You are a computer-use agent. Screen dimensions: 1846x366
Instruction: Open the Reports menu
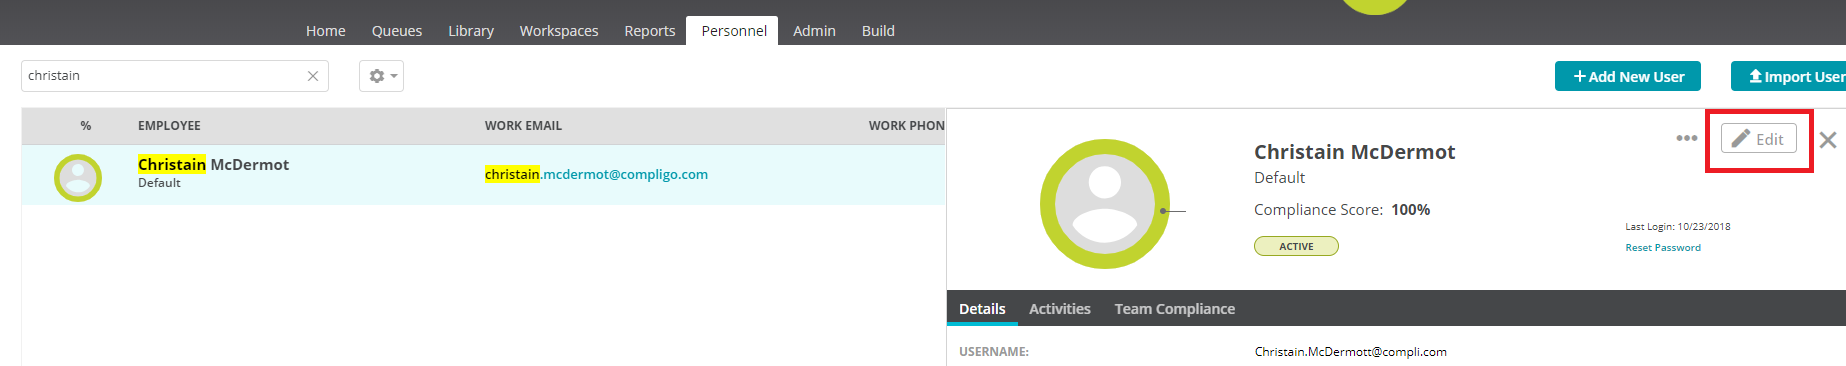[x=650, y=31]
